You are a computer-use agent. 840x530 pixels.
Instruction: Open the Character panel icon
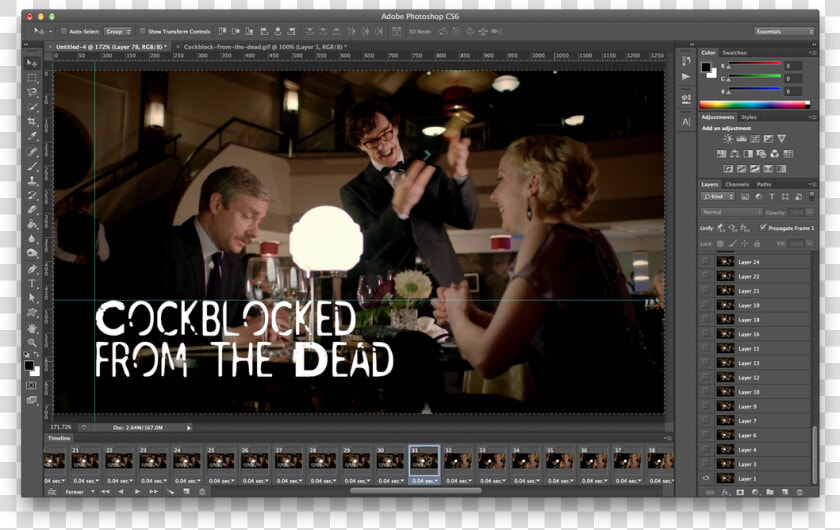pos(686,122)
